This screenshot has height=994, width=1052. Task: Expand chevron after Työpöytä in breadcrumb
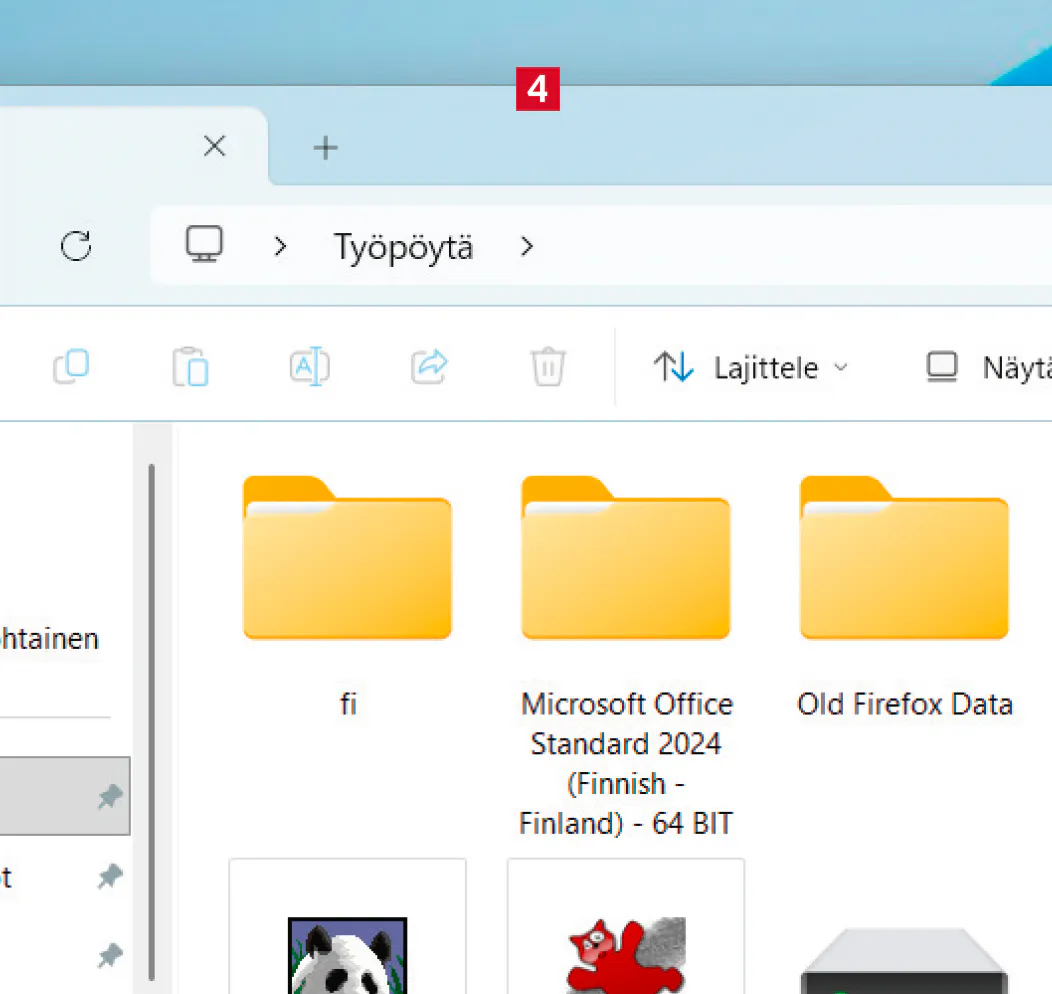pyautogui.click(x=527, y=246)
